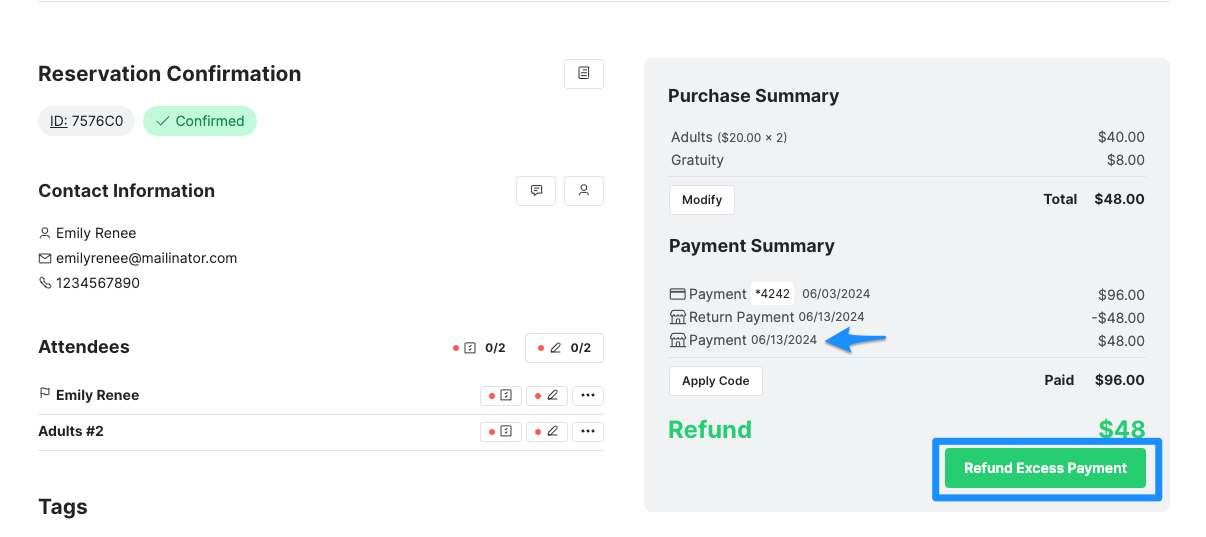This screenshot has width=1206, height=537.
Task: Open the reservation document icon button
Action: click(584, 74)
